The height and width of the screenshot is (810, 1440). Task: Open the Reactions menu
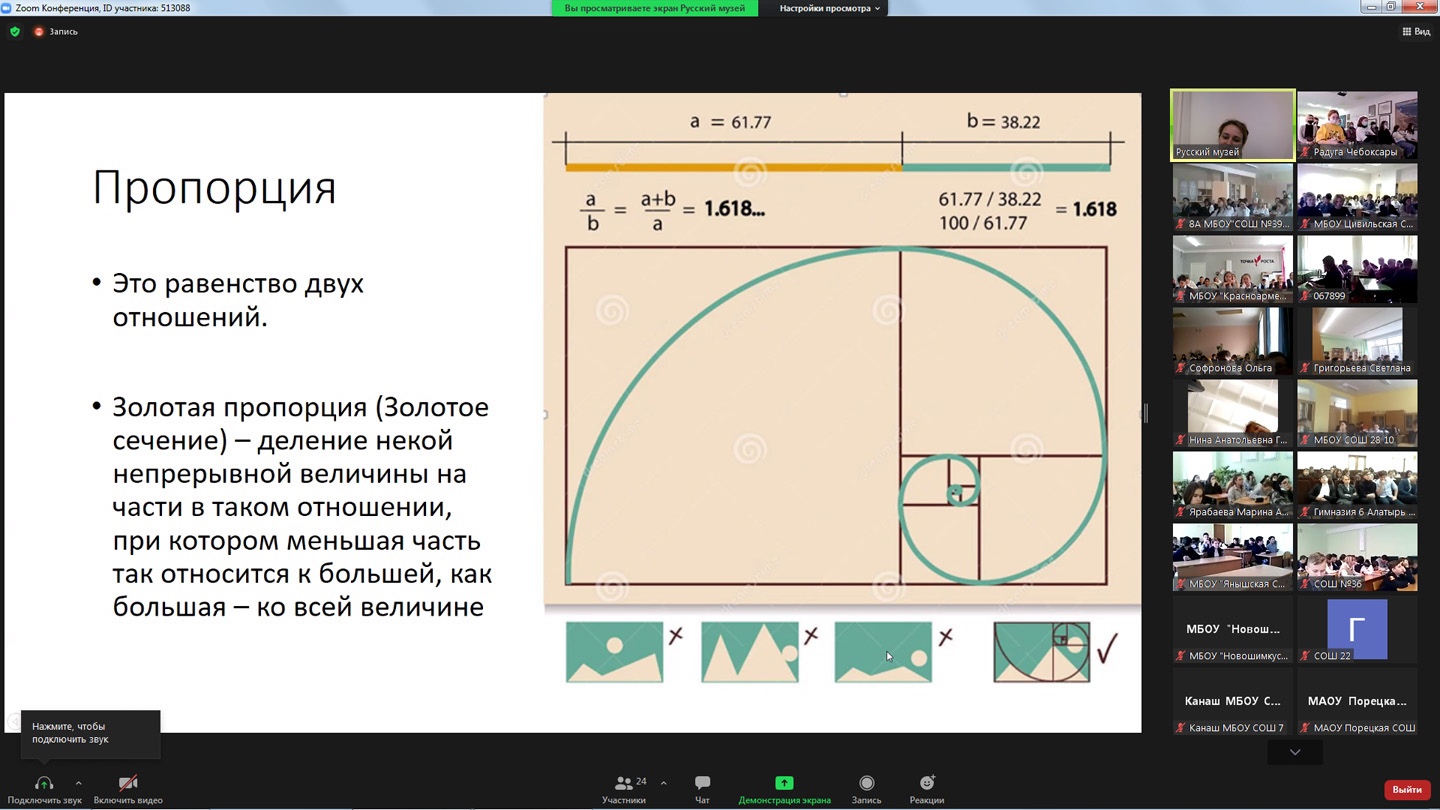tap(926, 788)
